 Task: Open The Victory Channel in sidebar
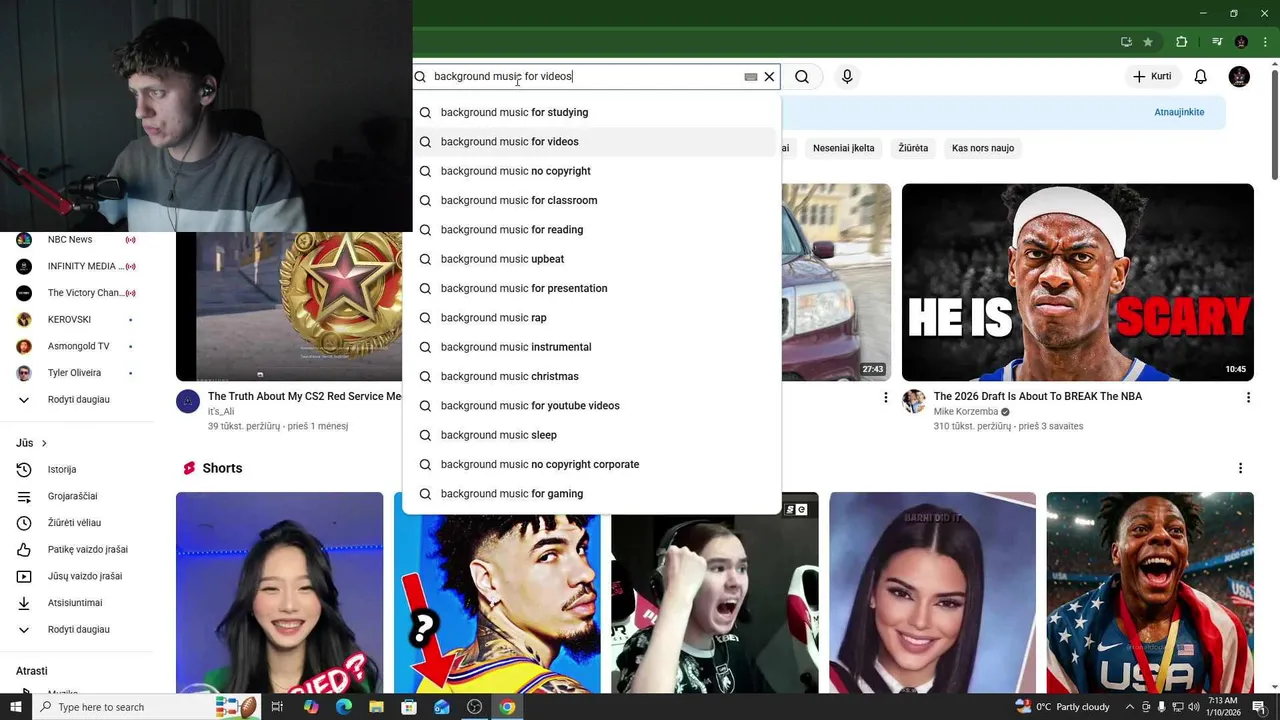(76, 293)
